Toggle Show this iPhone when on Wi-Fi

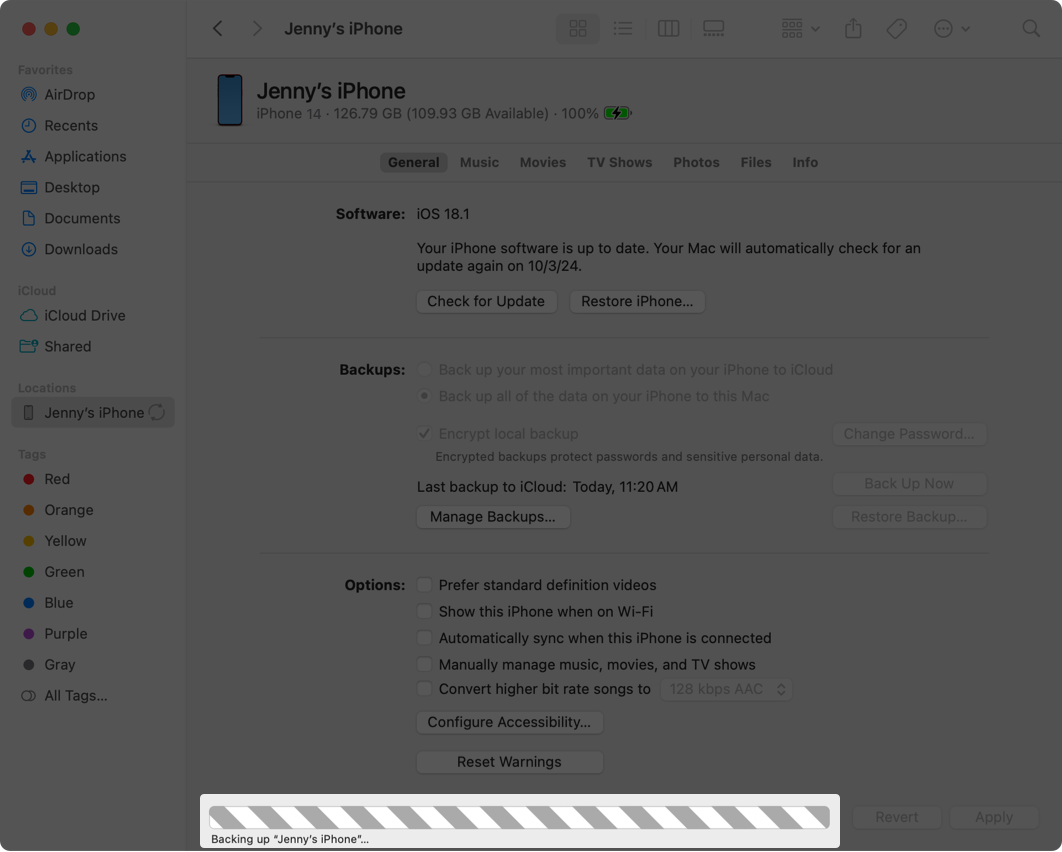pyautogui.click(x=425, y=611)
